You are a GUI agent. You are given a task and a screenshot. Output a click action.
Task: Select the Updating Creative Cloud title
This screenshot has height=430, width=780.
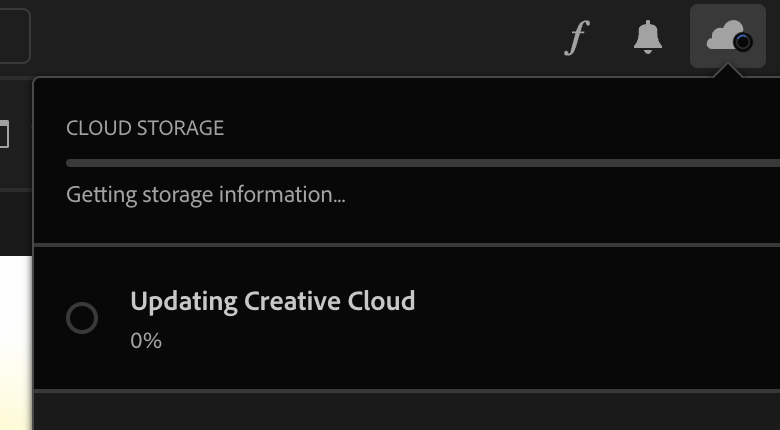pyautogui.click(x=272, y=301)
